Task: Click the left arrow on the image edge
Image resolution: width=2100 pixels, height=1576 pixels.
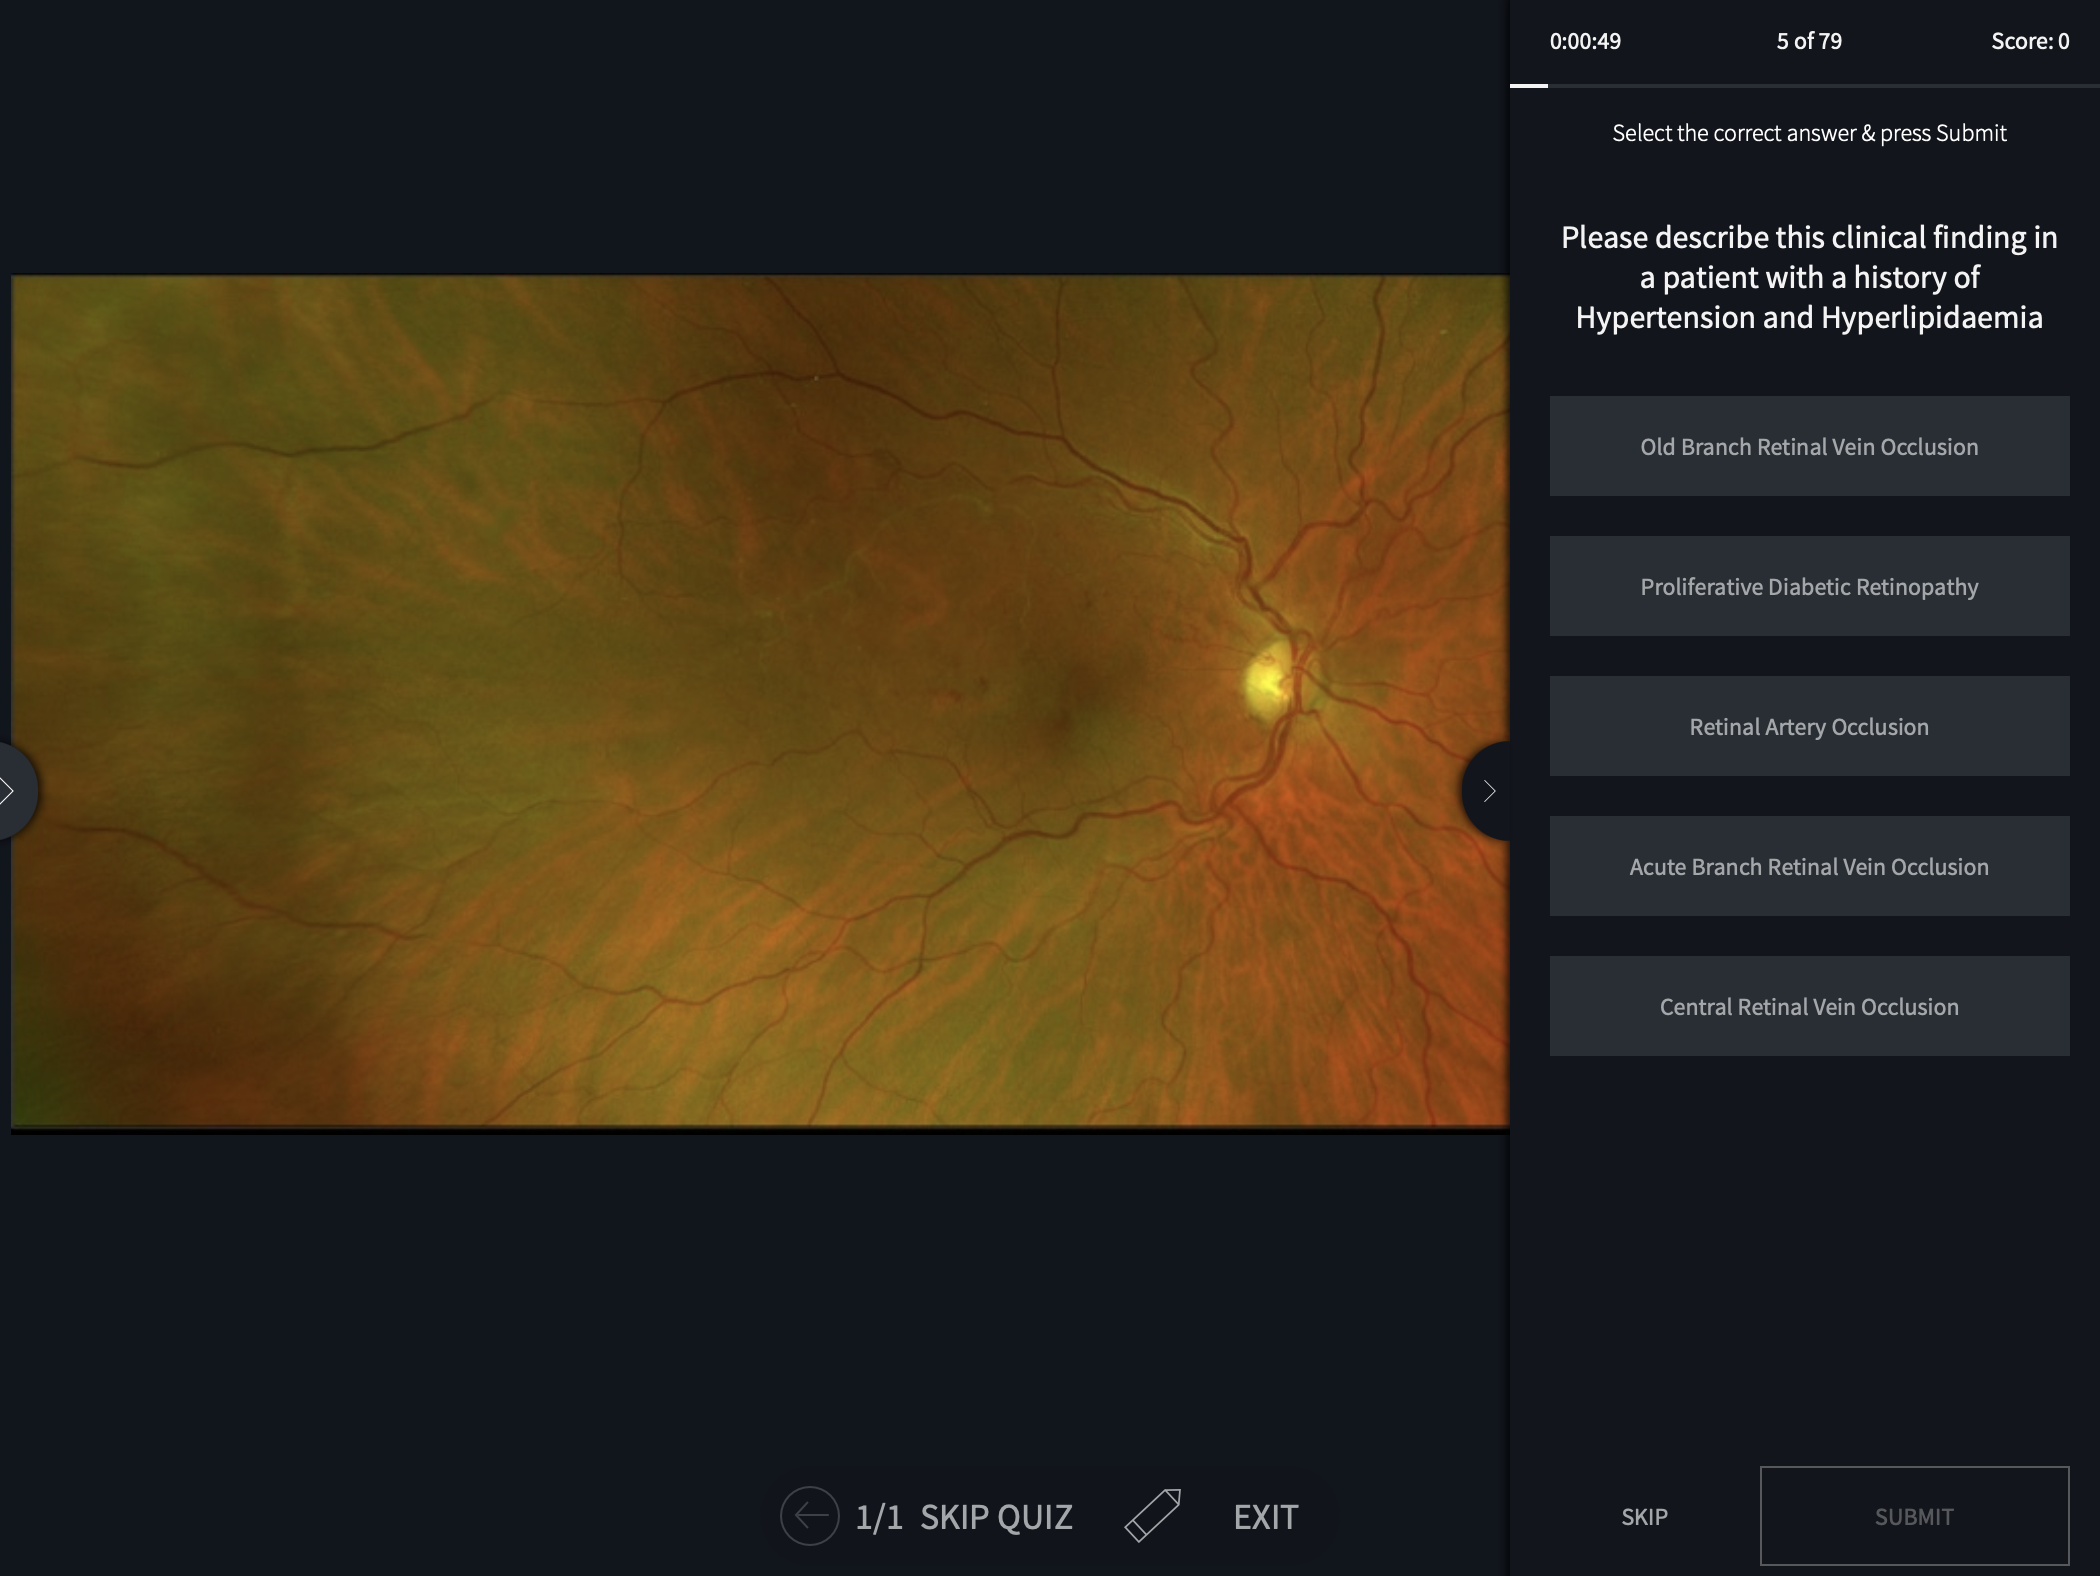Action: [x=10, y=790]
